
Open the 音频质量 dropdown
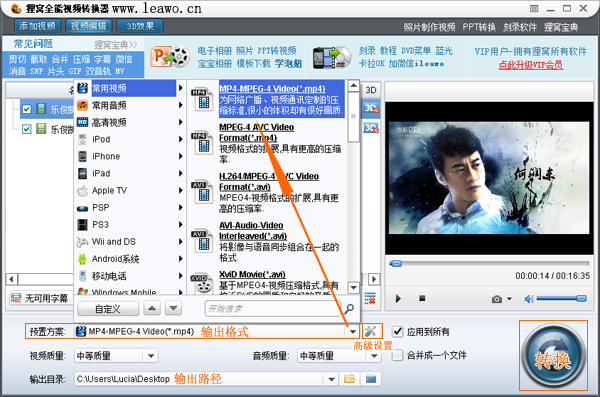coord(374,356)
